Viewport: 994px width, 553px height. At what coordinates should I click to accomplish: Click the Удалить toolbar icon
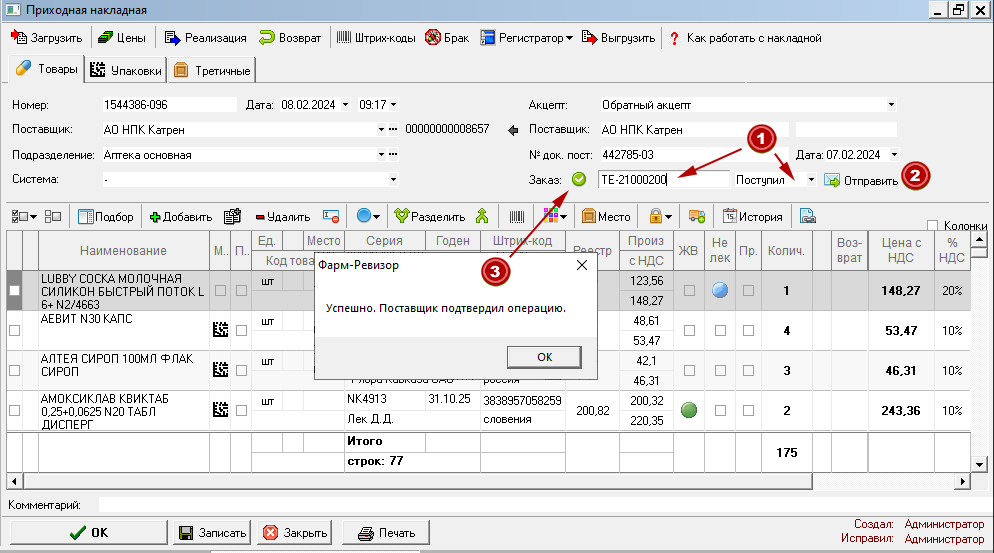point(260,217)
